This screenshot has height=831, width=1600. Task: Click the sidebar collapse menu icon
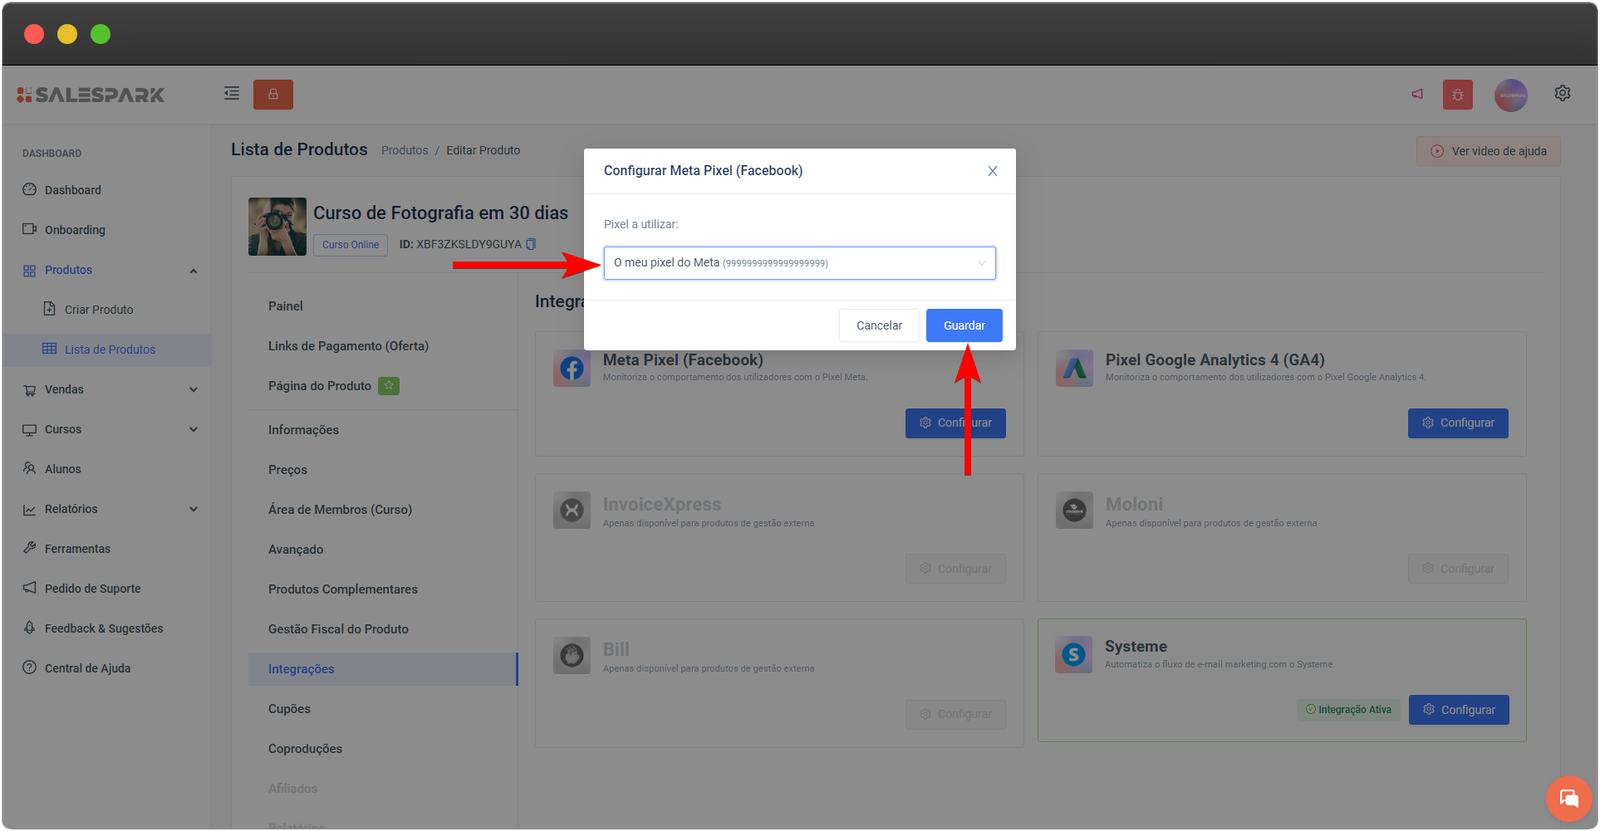coord(231,93)
